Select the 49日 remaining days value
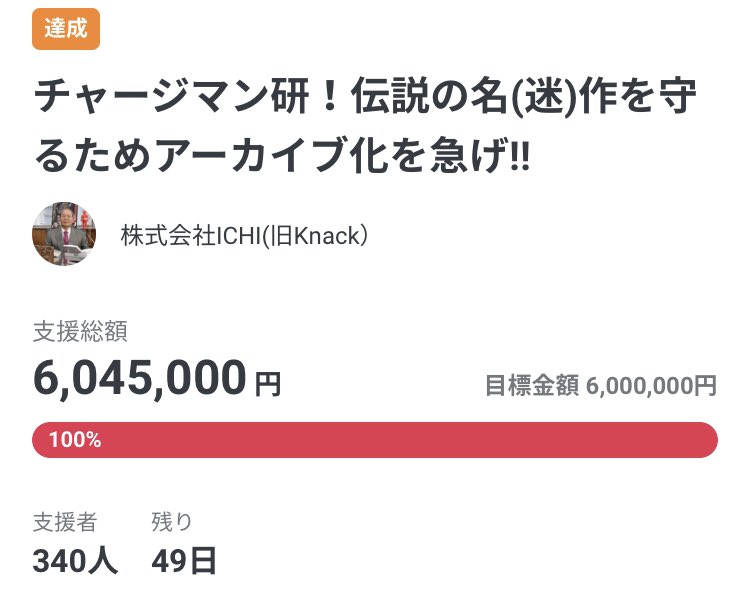750x610 pixels. tap(184, 561)
